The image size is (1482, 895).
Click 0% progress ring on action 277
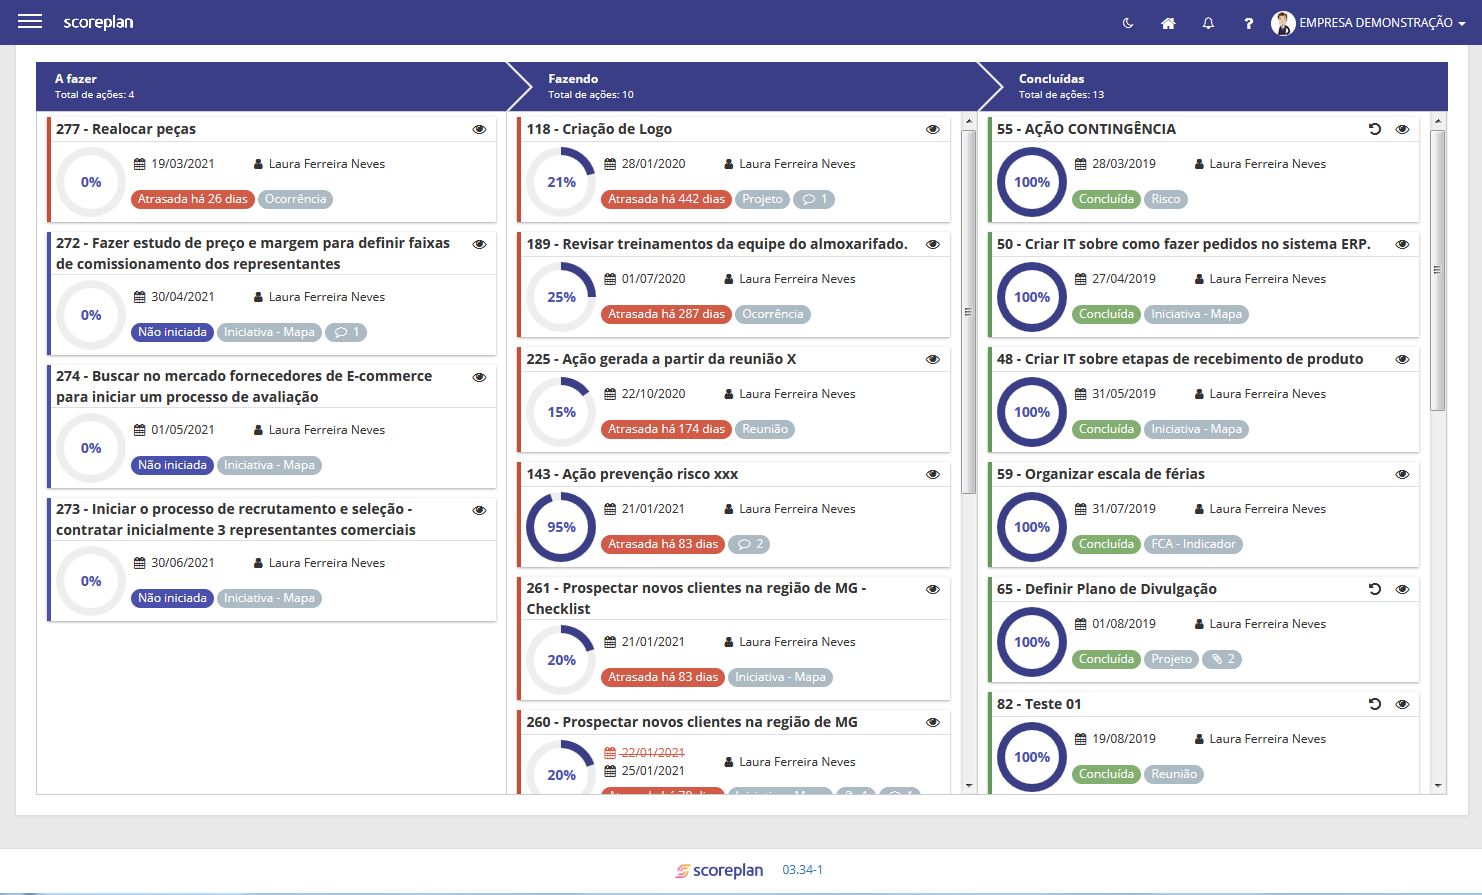[x=91, y=182]
